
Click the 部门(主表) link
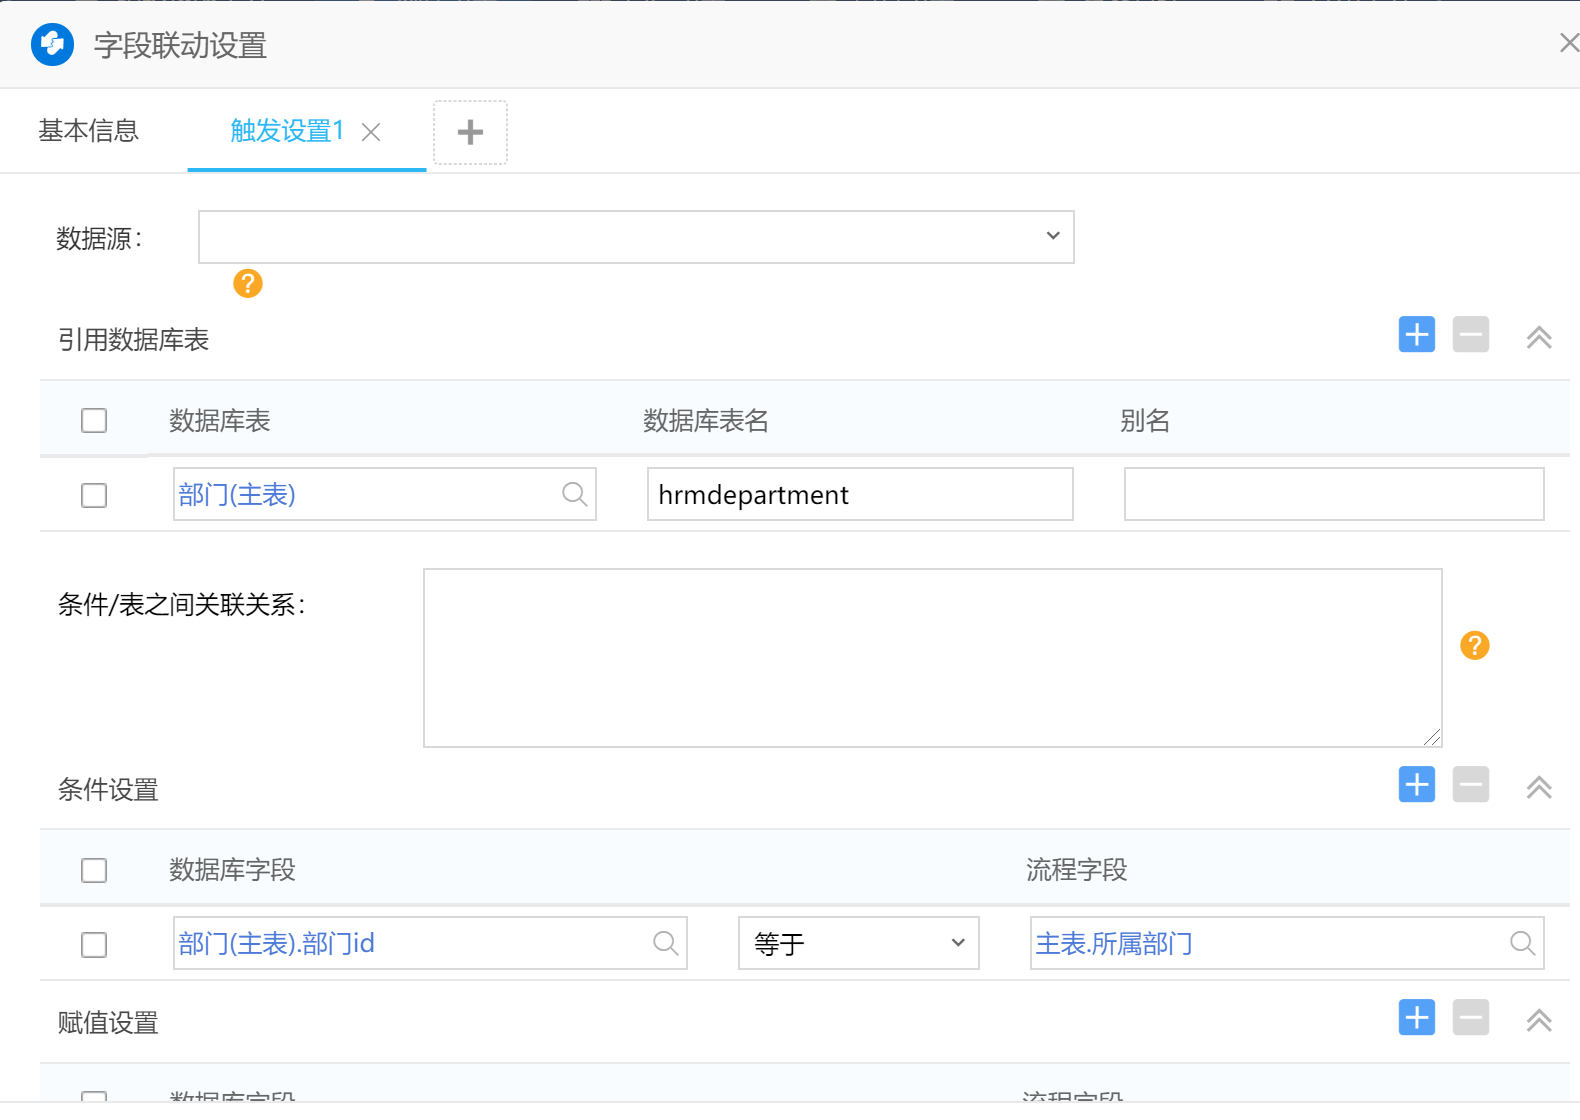click(x=237, y=495)
